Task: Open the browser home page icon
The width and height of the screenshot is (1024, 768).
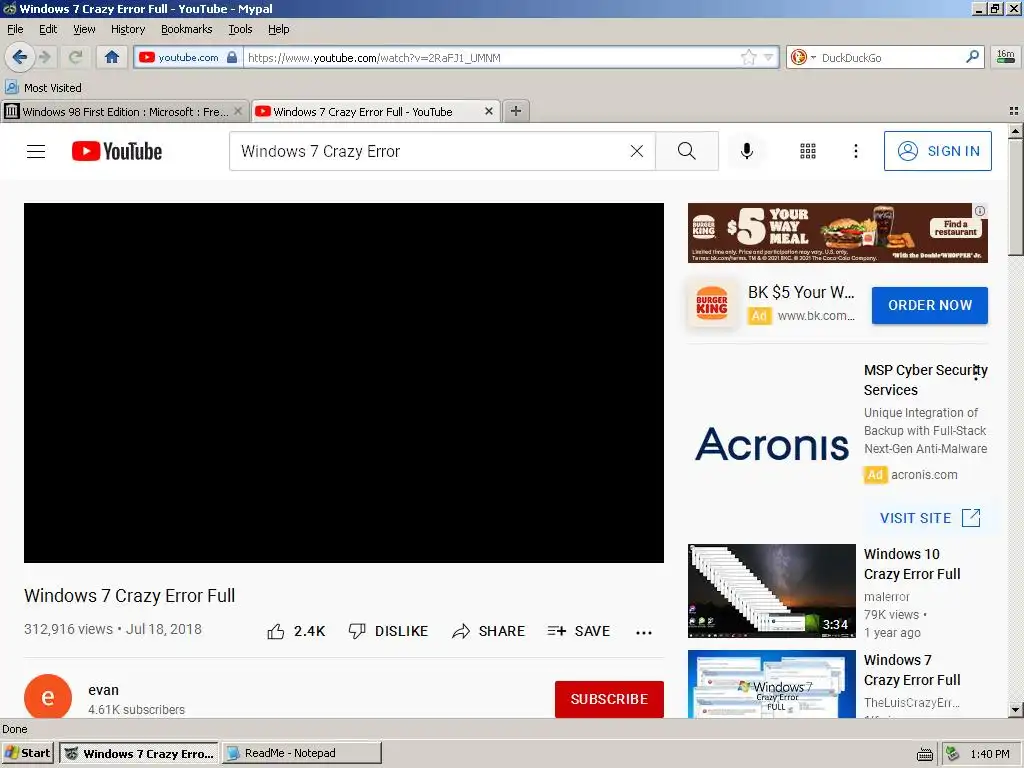Action: [x=112, y=57]
